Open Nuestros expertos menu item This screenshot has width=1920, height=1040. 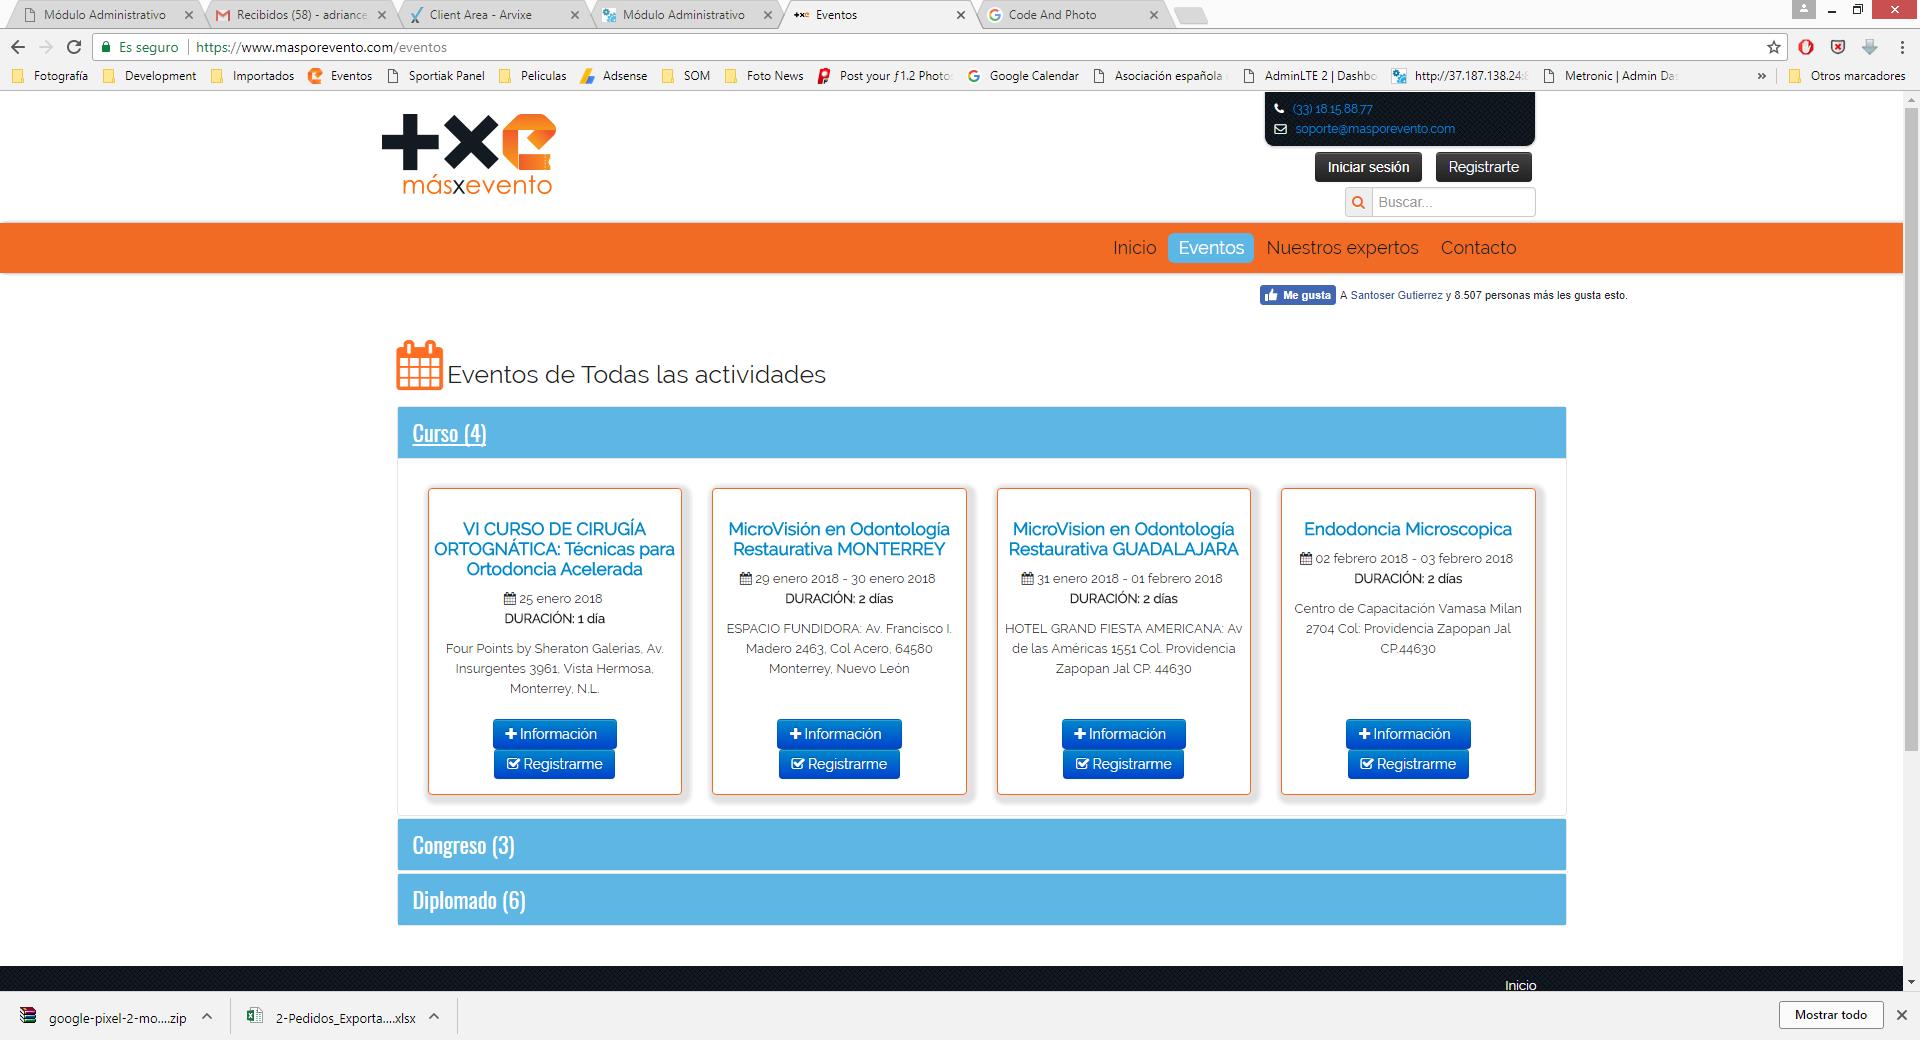(x=1341, y=248)
